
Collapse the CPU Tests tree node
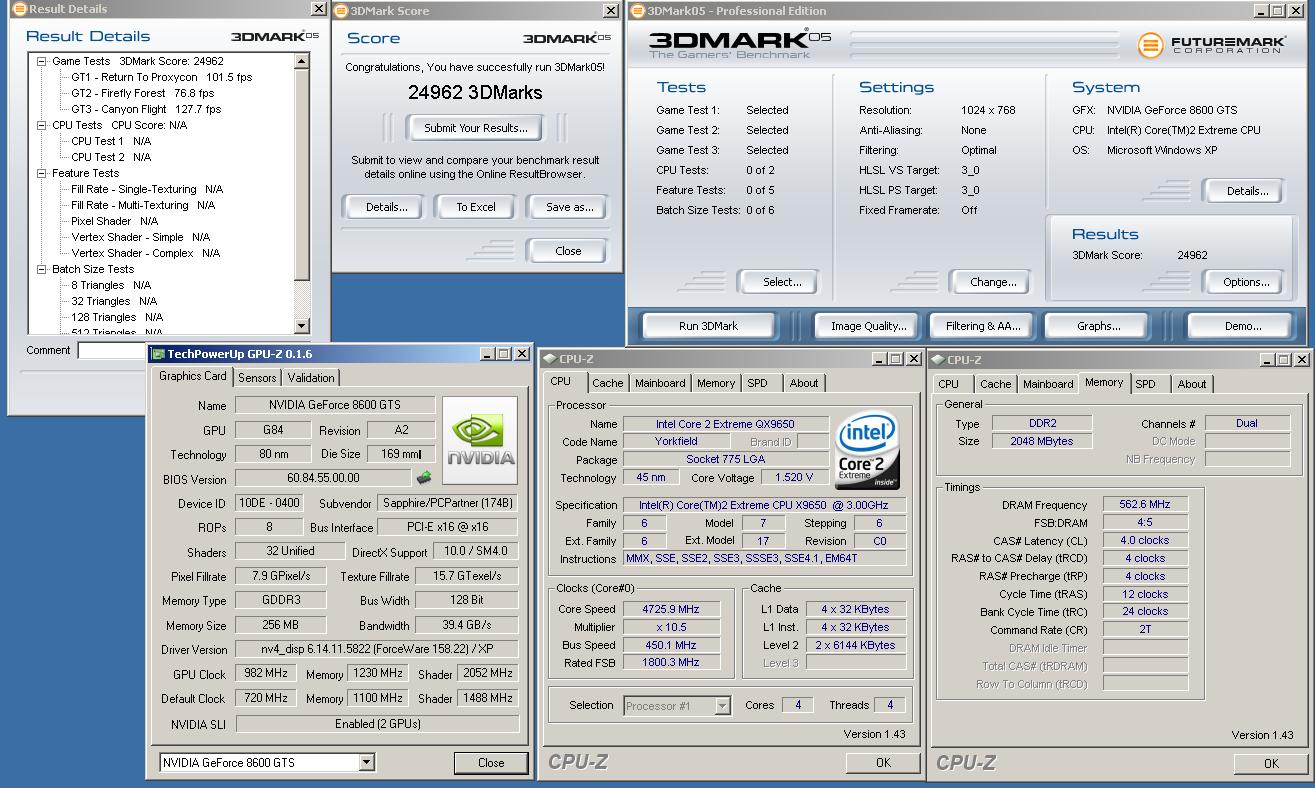pyautogui.click(x=42, y=125)
